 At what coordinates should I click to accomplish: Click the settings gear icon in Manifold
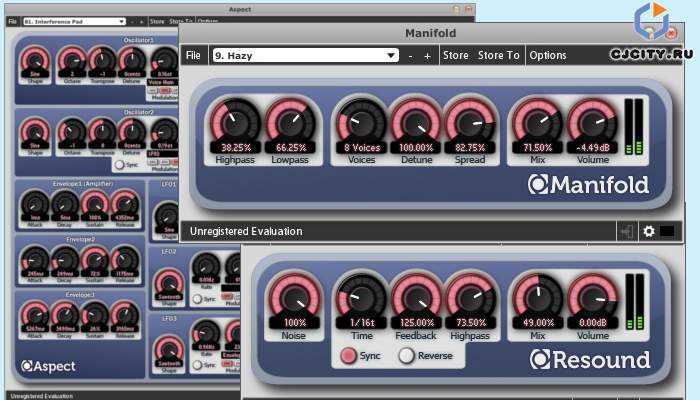click(x=648, y=231)
